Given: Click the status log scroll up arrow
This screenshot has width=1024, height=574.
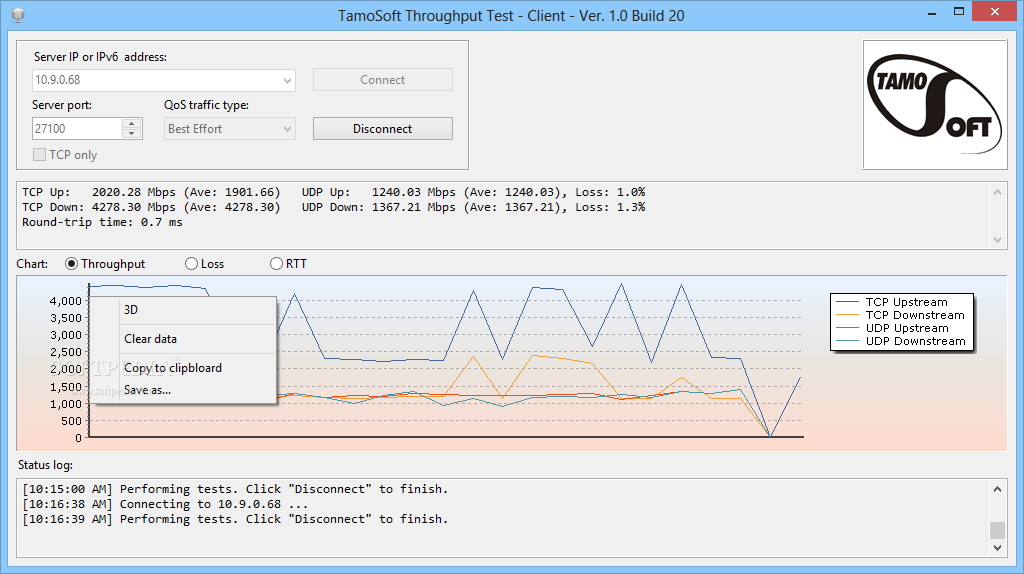Looking at the screenshot, I should coord(997,489).
